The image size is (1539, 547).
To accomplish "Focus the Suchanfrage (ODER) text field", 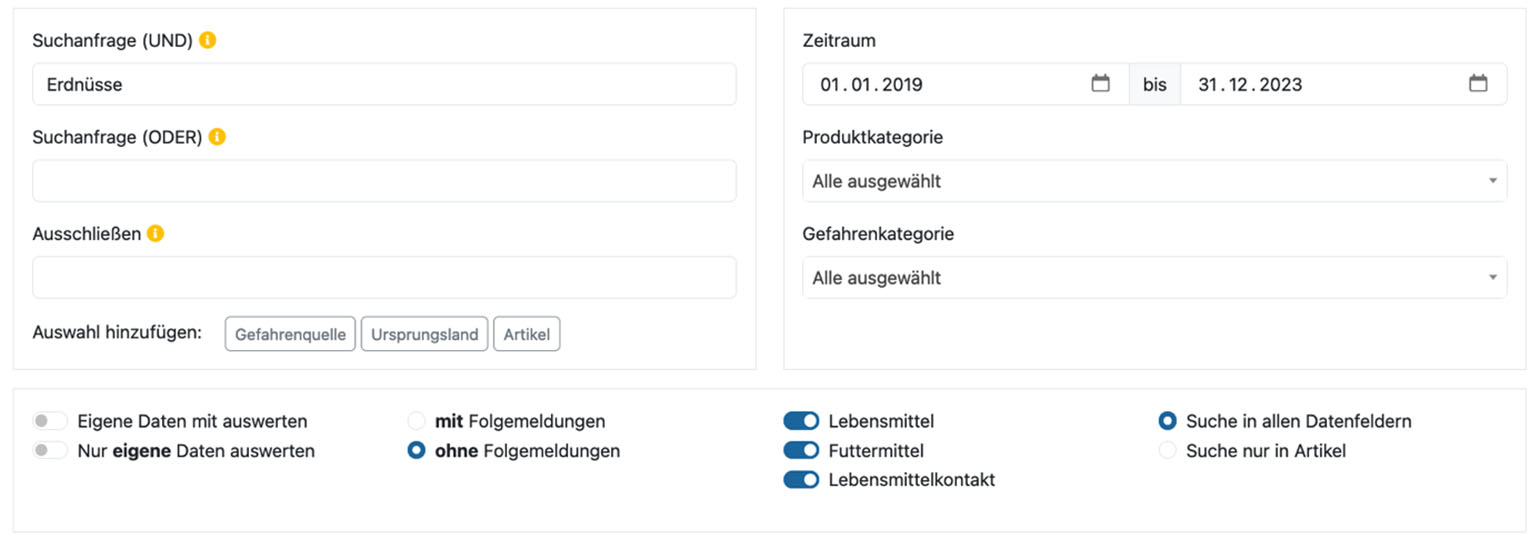I will pos(384,181).
